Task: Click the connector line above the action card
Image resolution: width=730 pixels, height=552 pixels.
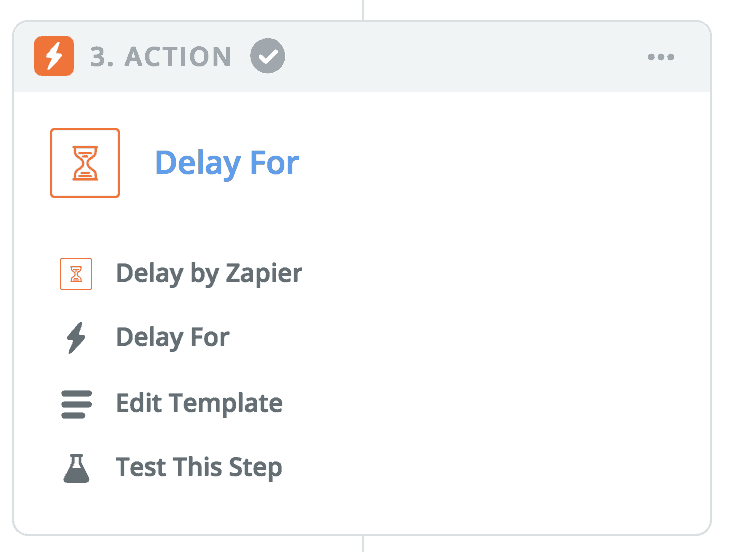Action: [x=363, y=10]
